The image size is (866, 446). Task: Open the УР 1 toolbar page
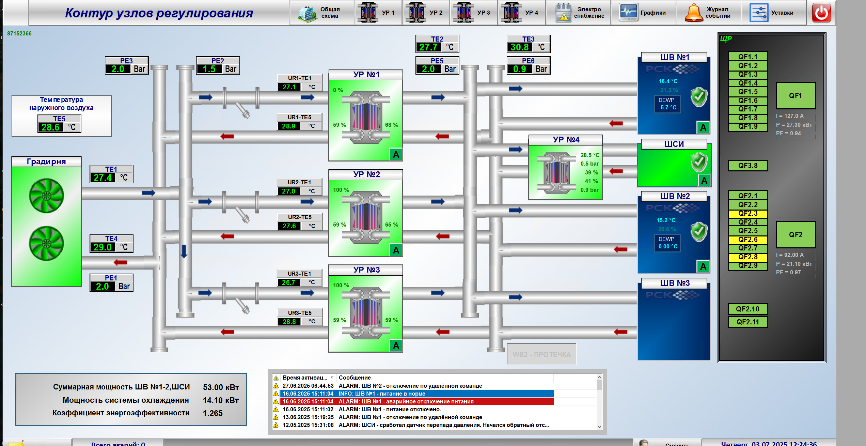tap(378, 13)
